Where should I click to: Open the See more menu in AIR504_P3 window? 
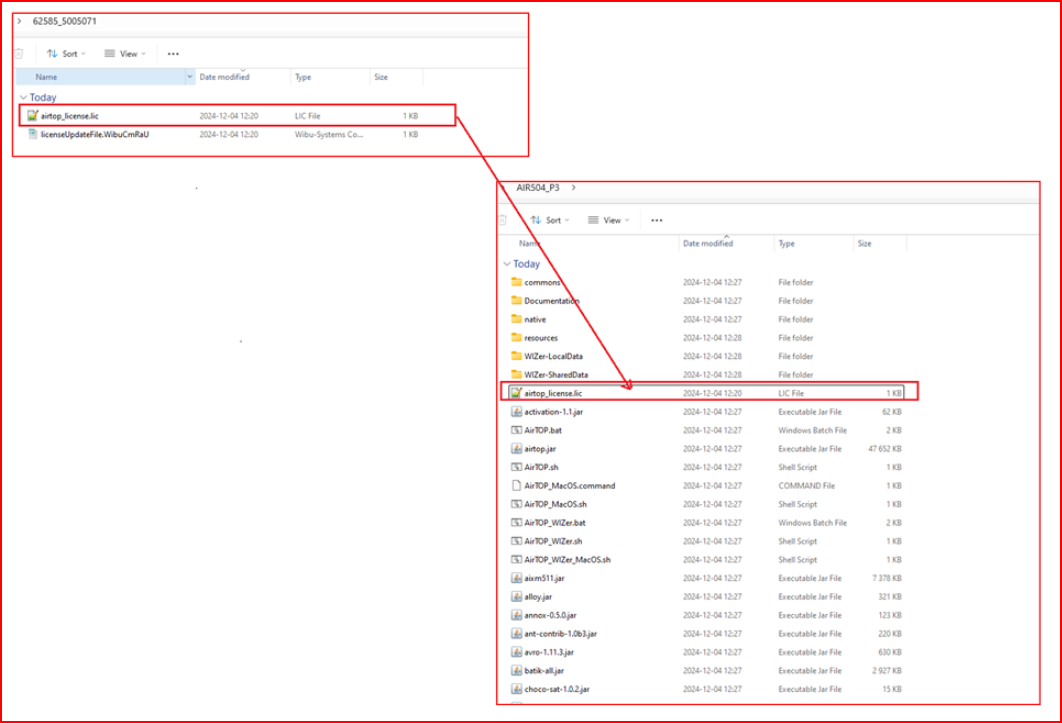(x=656, y=220)
